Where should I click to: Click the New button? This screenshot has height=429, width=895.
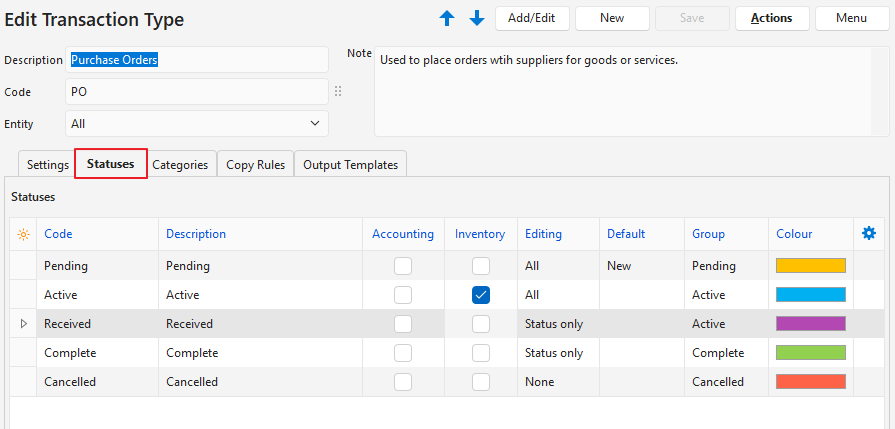coord(612,18)
